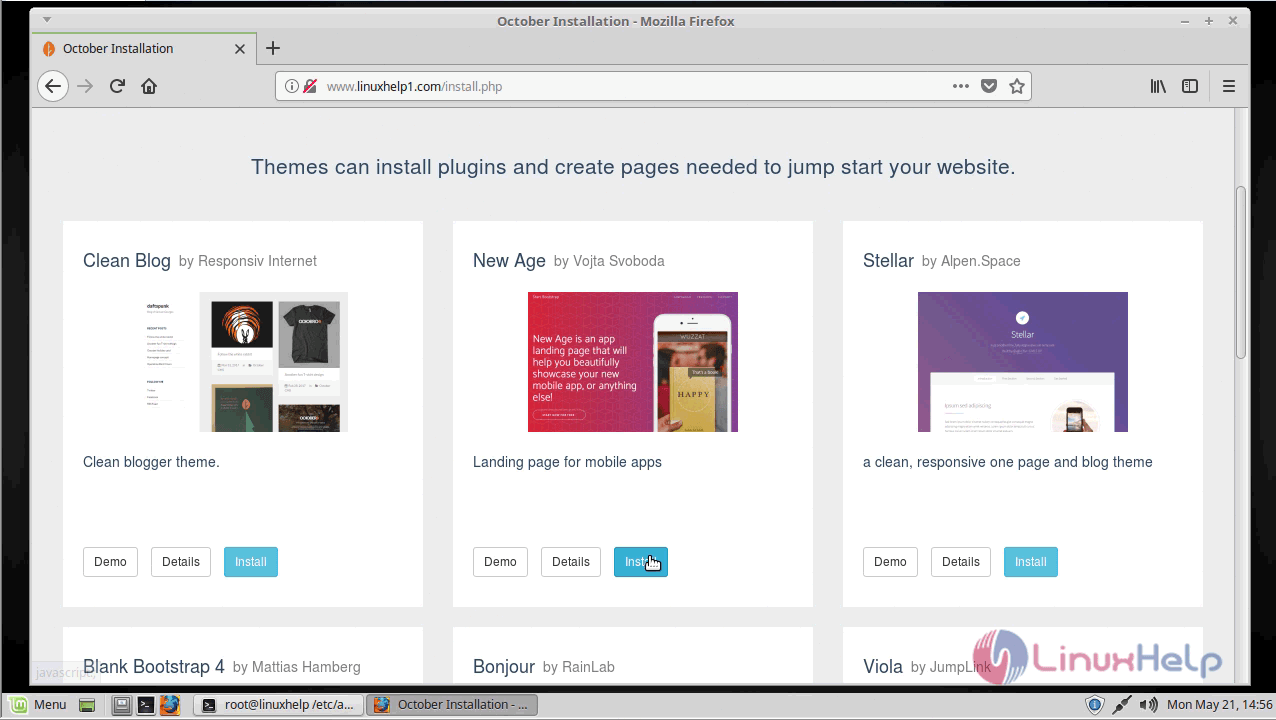Screen dimensions: 1276x720
Task: View Details of Stellar theme
Action: pos(961,562)
